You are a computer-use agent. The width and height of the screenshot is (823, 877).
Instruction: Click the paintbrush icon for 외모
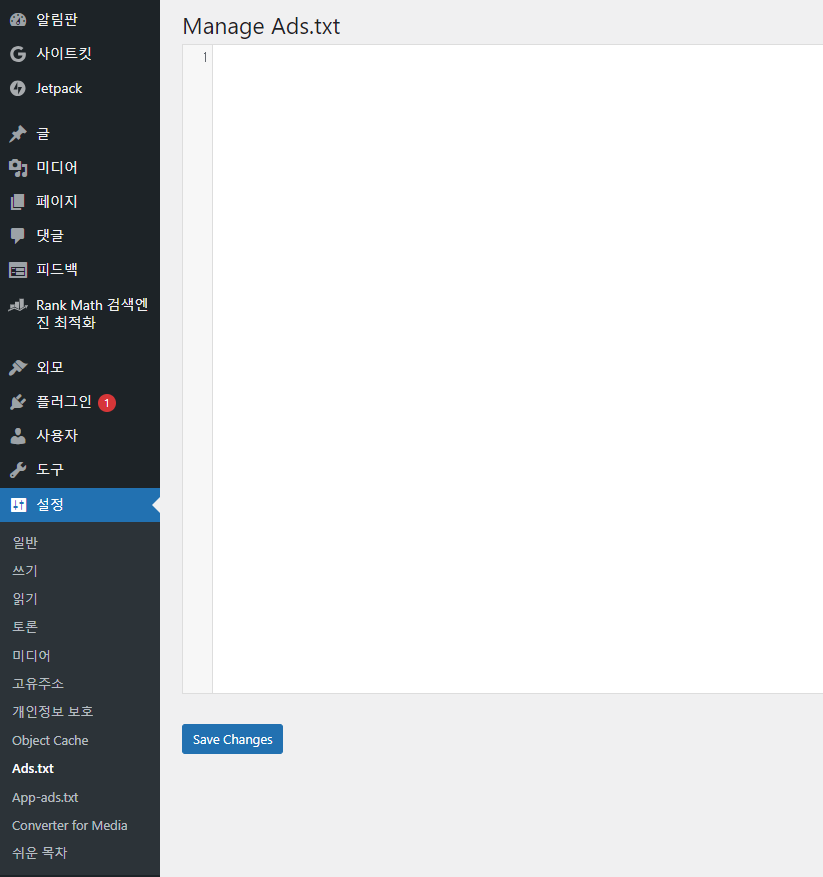coord(18,367)
